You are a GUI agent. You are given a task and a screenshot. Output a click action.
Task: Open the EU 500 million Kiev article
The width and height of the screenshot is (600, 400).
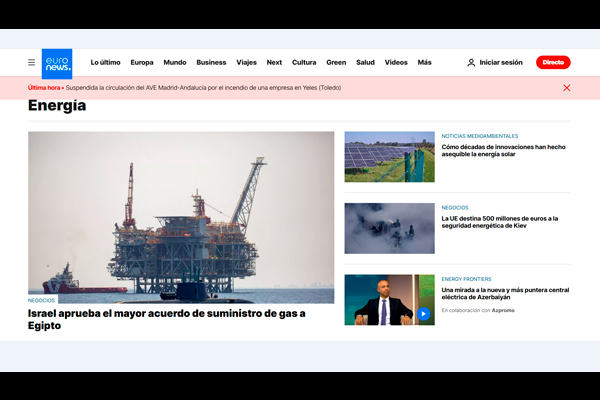coord(499,223)
